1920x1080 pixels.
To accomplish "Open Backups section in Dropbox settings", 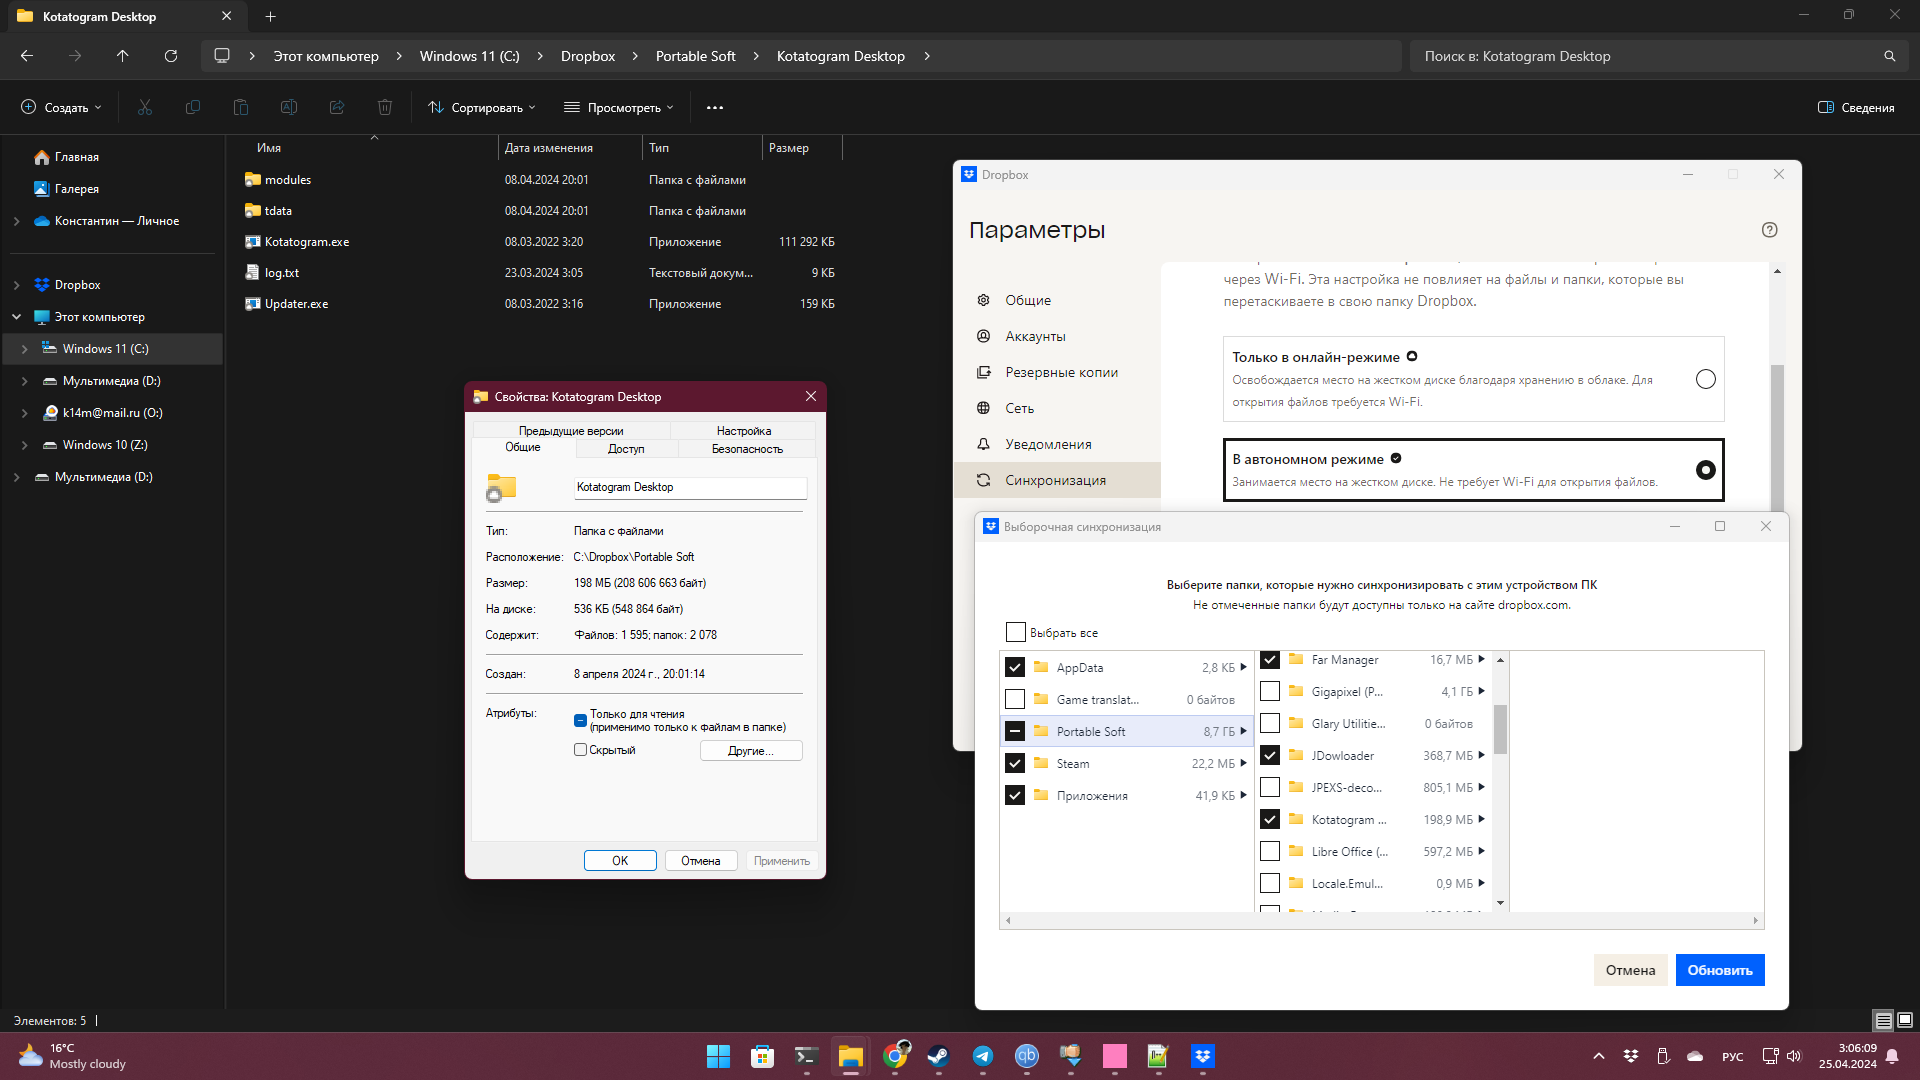I will click(1061, 372).
